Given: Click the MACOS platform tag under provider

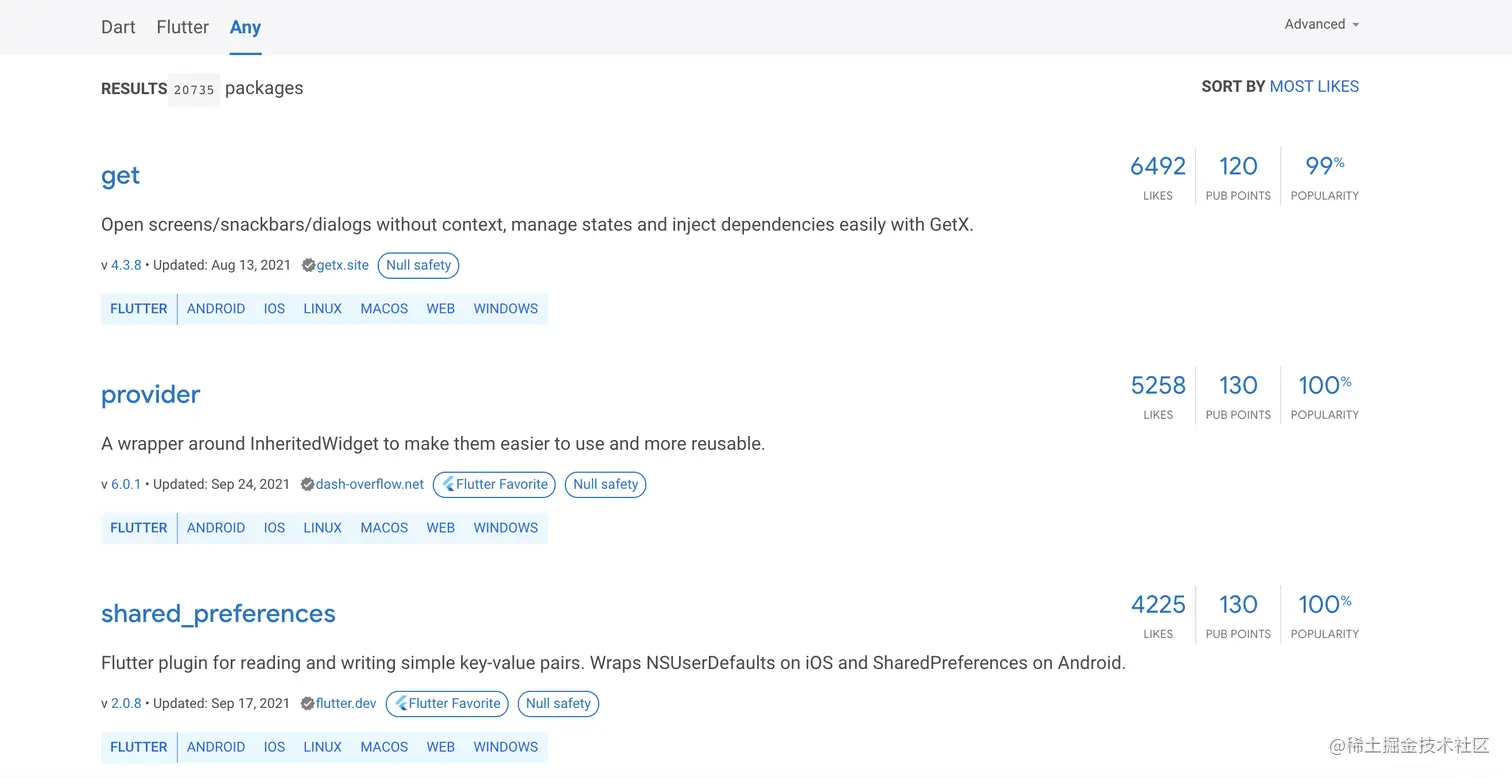Looking at the screenshot, I should point(384,528).
